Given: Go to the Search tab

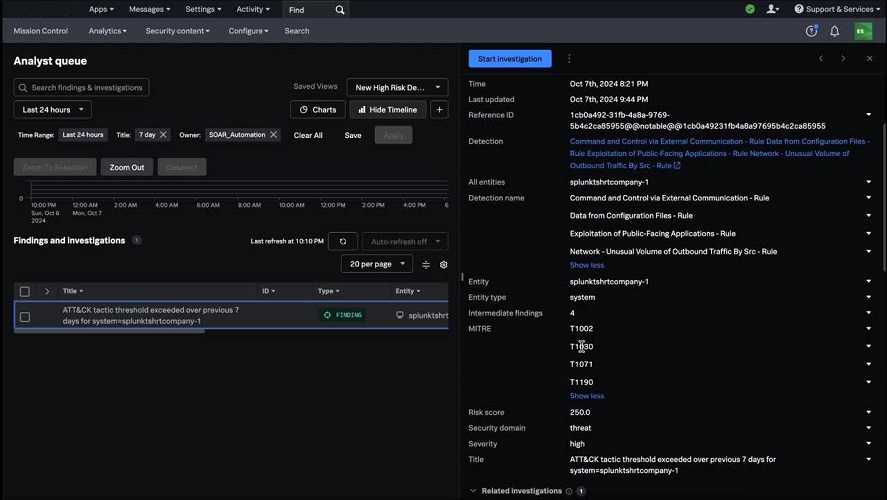Looking at the screenshot, I should (x=297, y=31).
